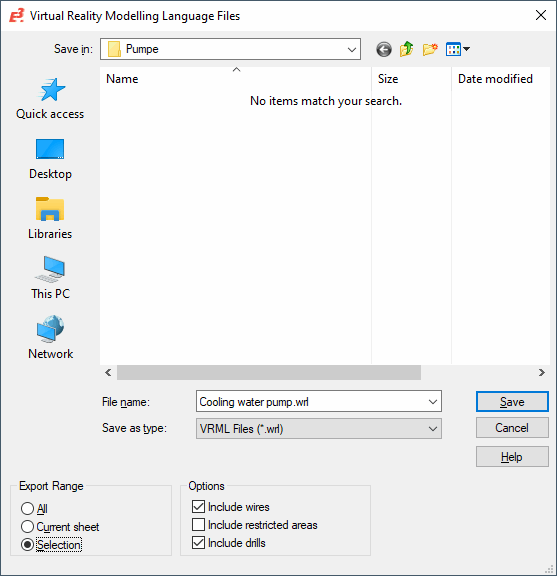Go up one folder level
Screen dimensions: 557x576
(x=407, y=49)
